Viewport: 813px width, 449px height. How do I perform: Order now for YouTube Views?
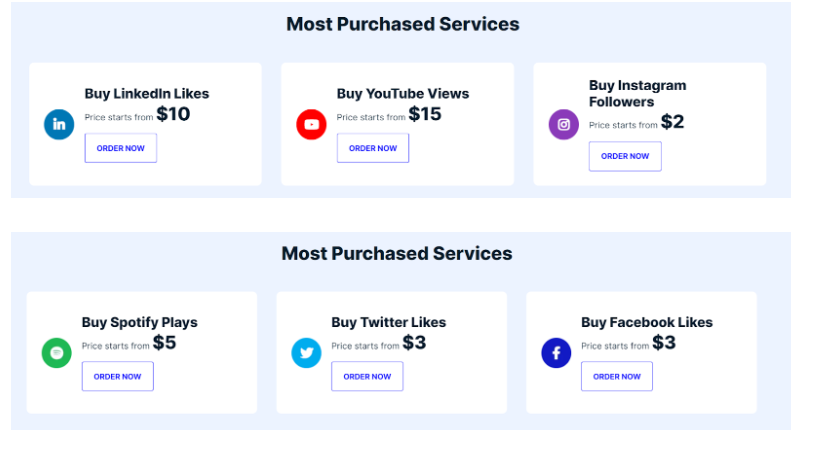point(373,148)
